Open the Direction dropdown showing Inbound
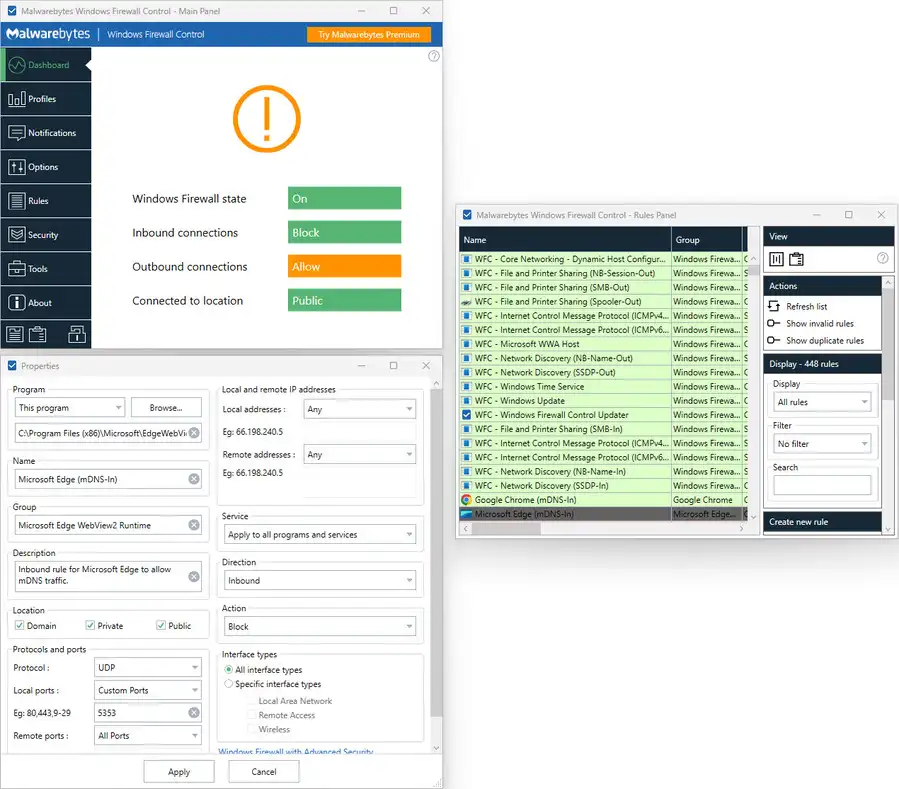This screenshot has height=789, width=899. click(320, 580)
